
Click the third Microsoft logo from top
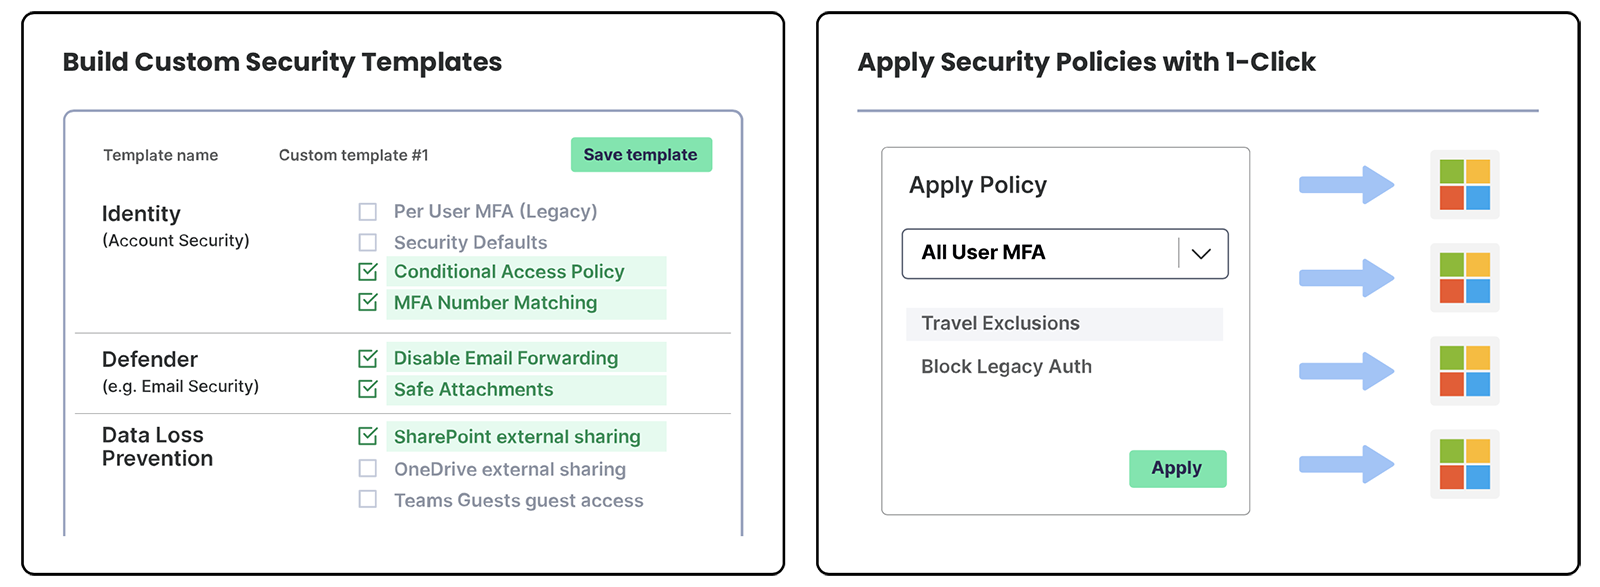pos(1464,371)
